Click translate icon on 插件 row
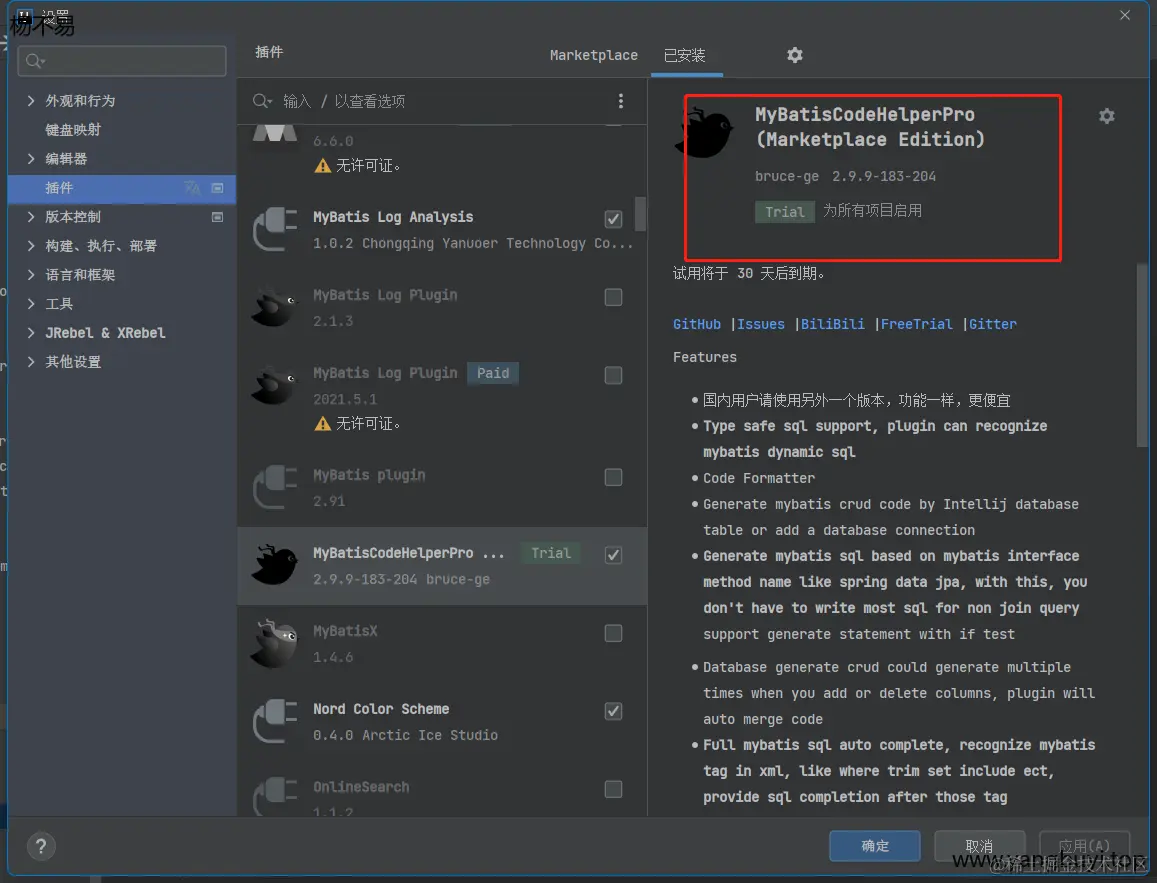Screen dimensions: 1157x883 point(193,187)
